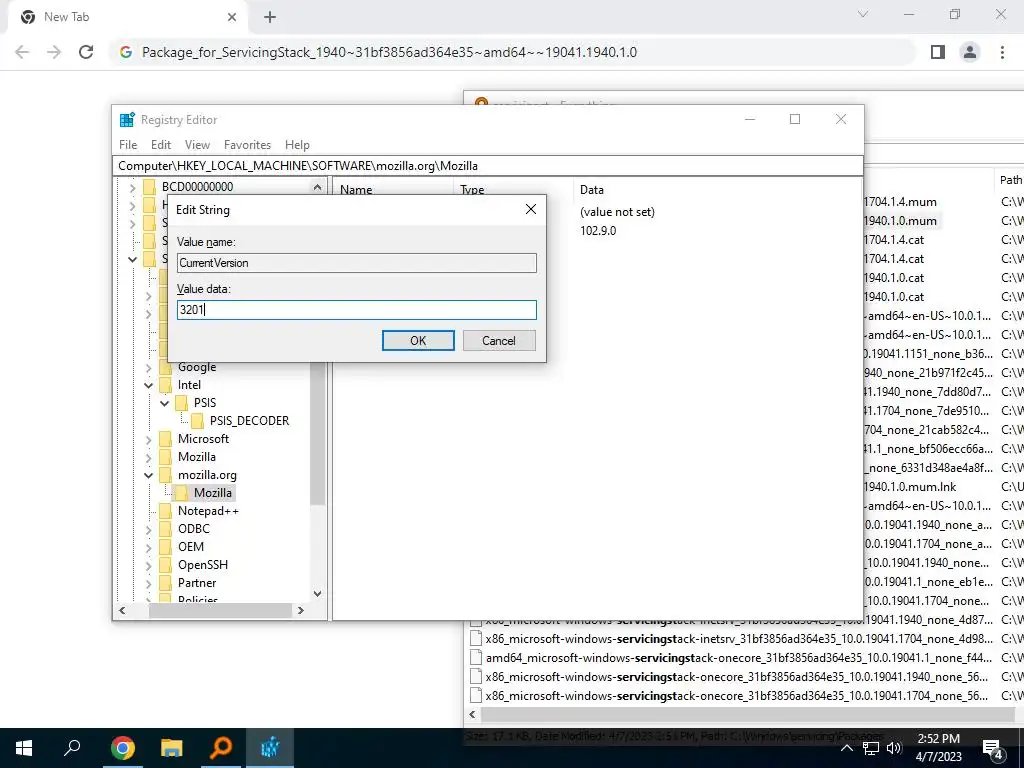Select the PSIS_DECODER key

click(249, 421)
